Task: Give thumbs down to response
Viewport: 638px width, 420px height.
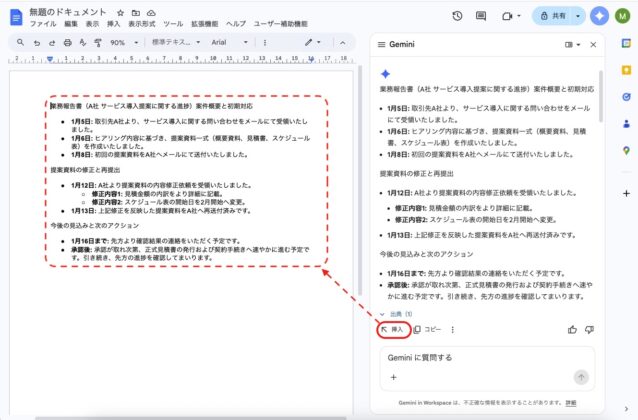Action: pos(589,330)
